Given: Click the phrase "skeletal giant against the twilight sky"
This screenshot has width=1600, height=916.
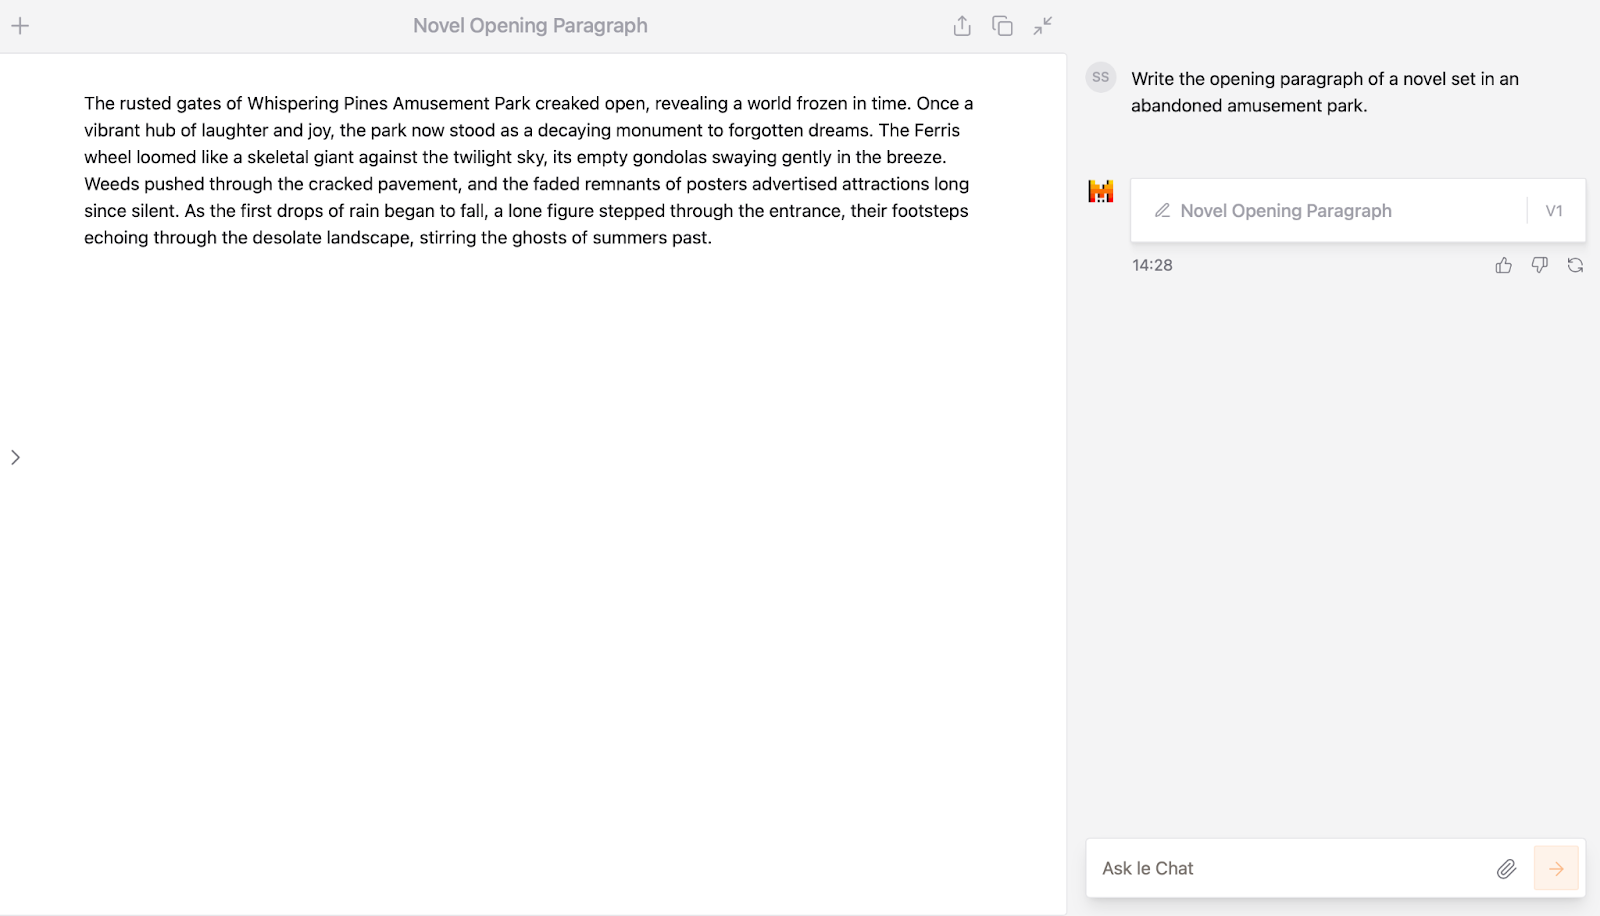Looking at the screenshot, I should [x=395, y=157].
